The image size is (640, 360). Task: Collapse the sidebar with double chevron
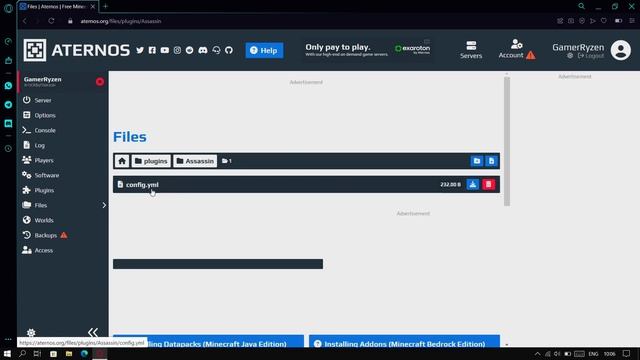[93, 332]
